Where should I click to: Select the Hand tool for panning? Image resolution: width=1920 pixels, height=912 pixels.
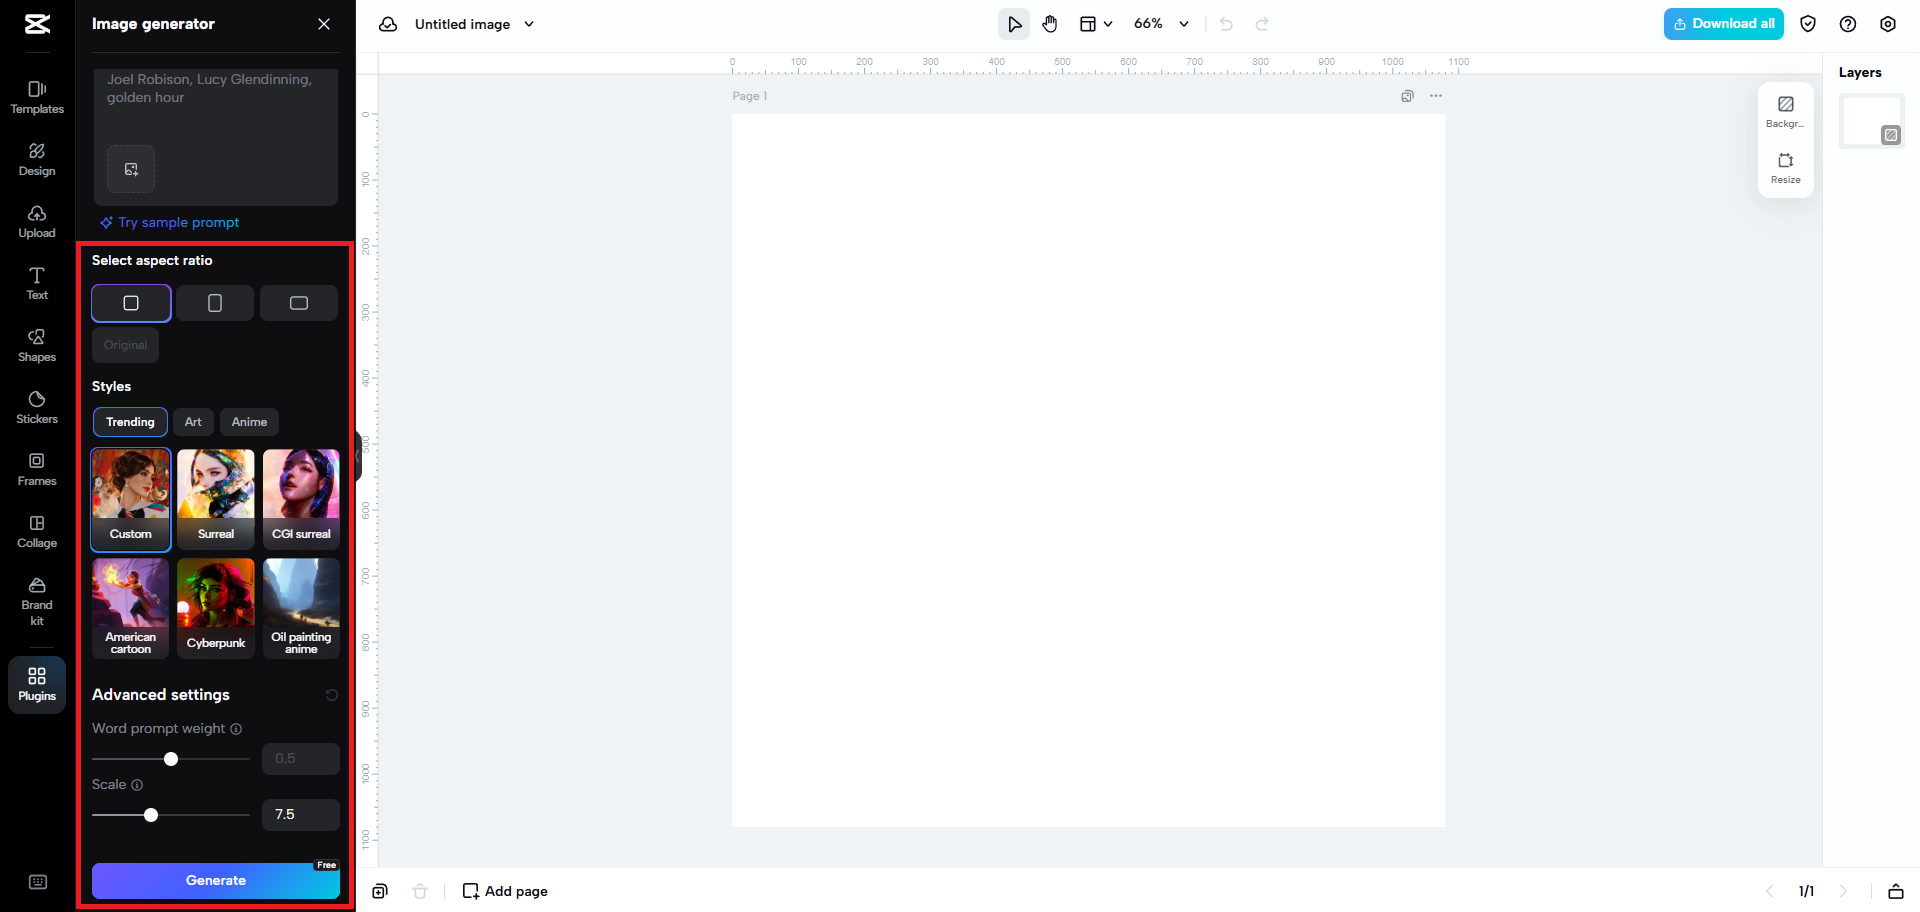tap(1050, 23)
